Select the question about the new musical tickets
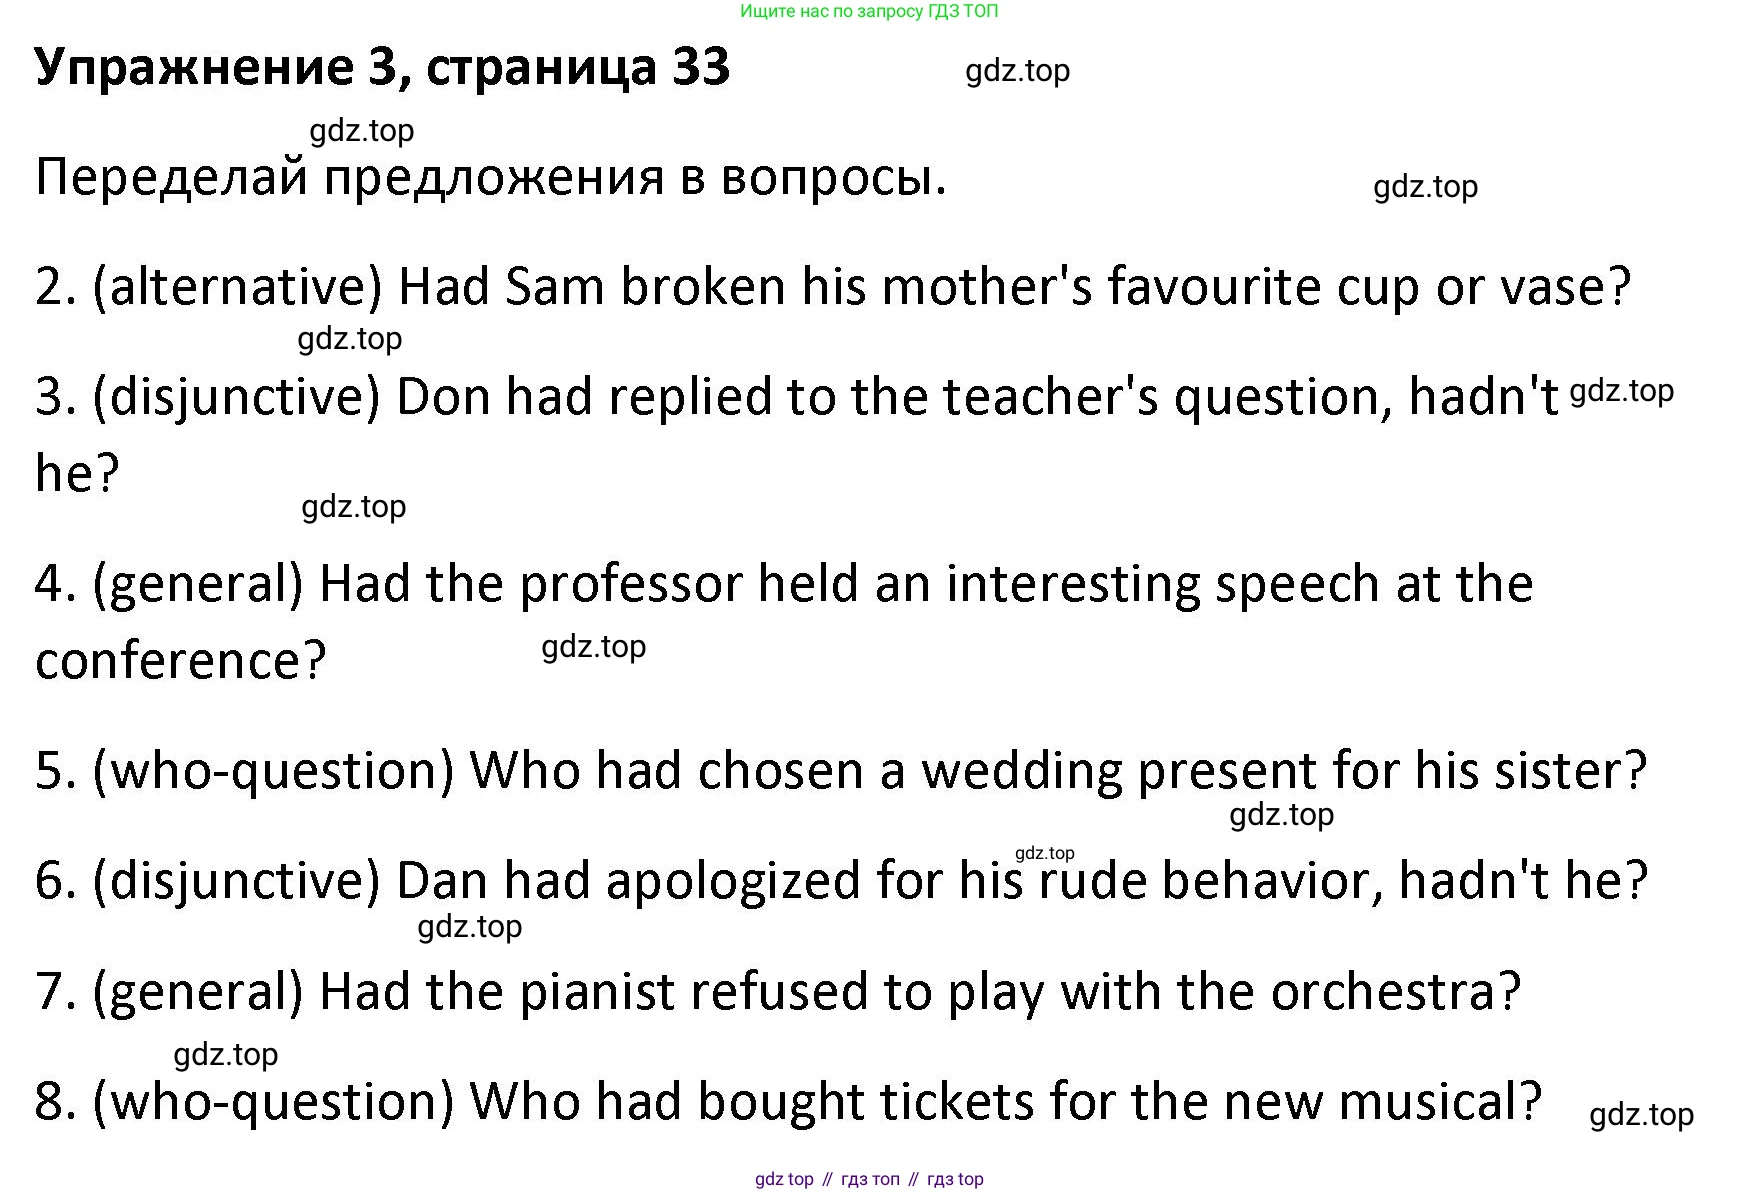The image size is (1741, 1194). point(1005,1102)
